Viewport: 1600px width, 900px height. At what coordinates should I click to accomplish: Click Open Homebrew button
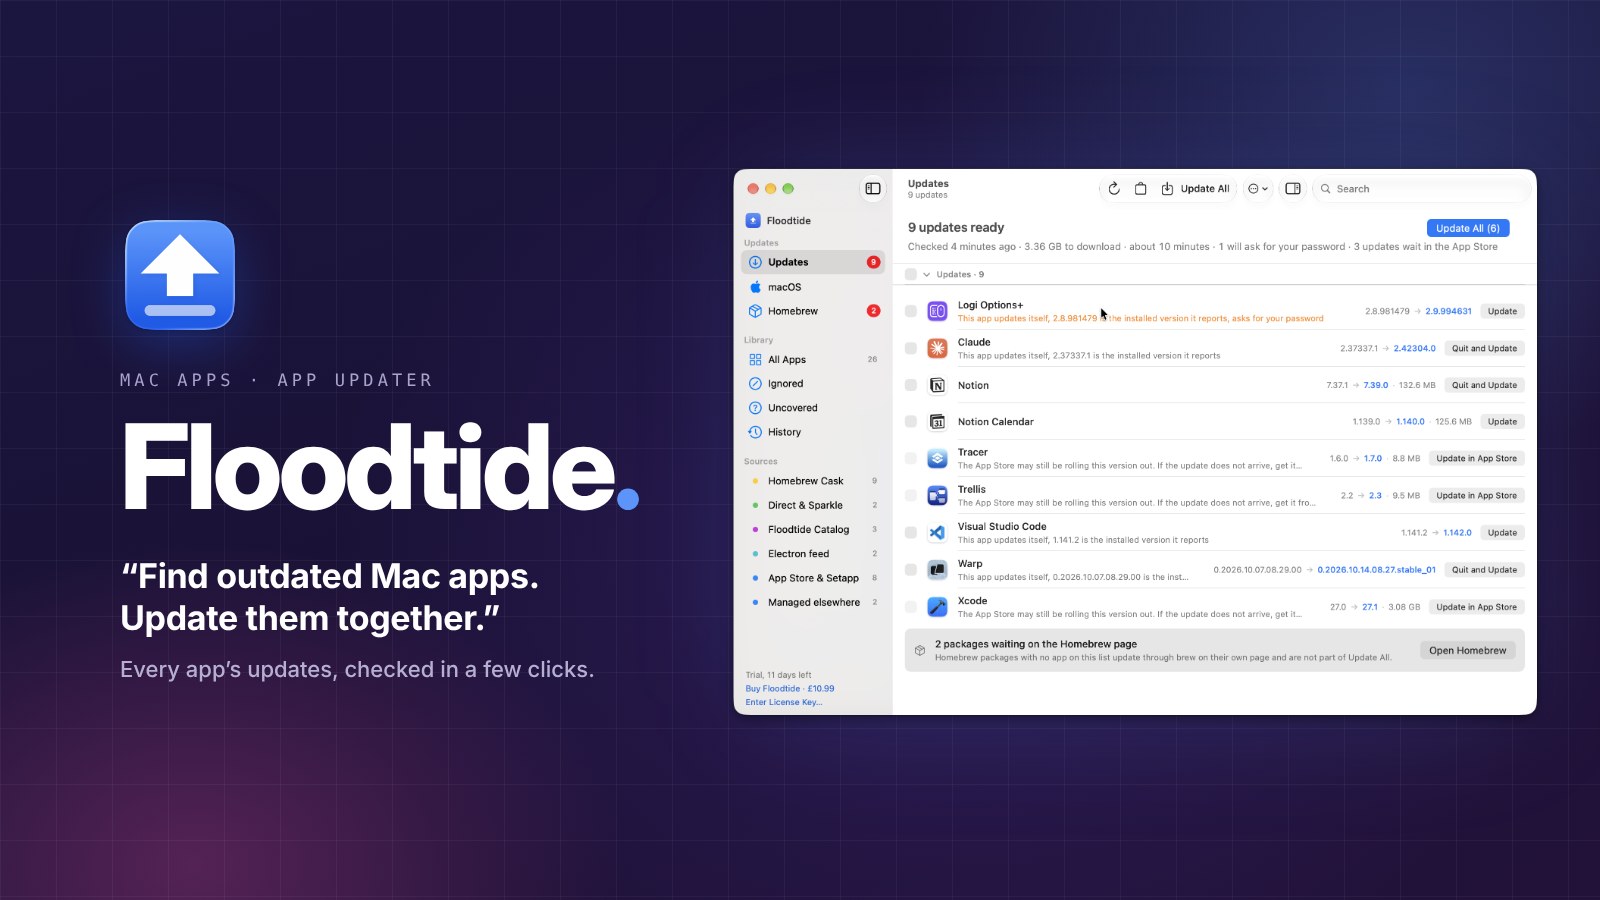pyautogui.click(x=1467, y=650)
